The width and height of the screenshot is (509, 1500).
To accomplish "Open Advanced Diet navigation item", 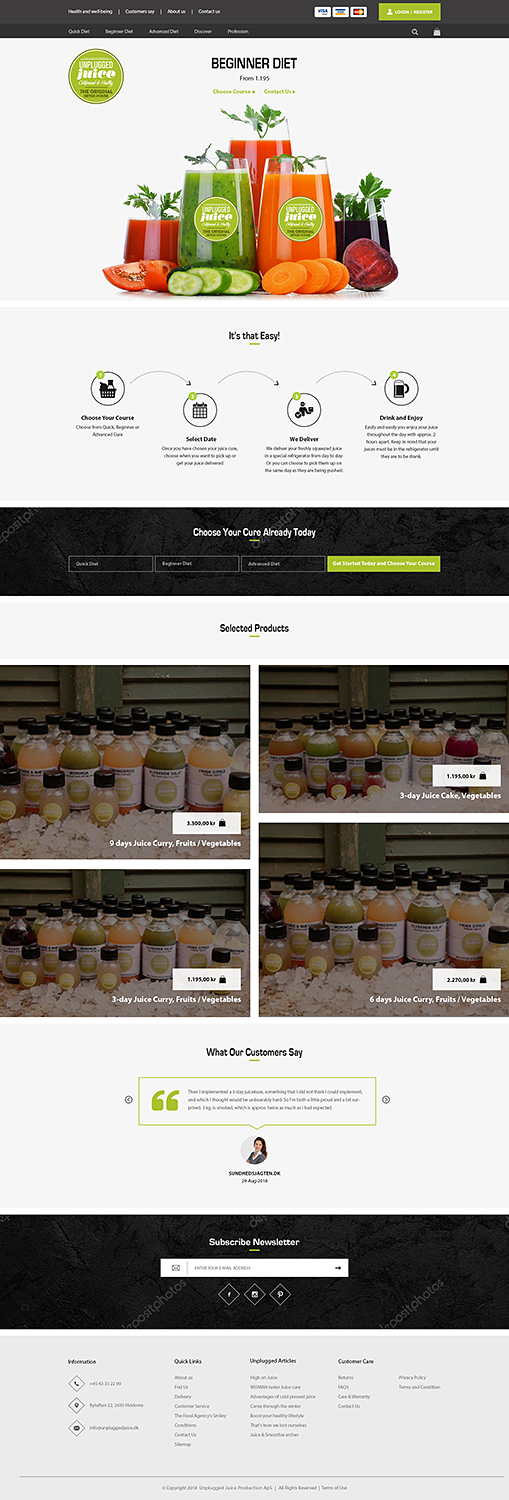I will coord(164,32).
